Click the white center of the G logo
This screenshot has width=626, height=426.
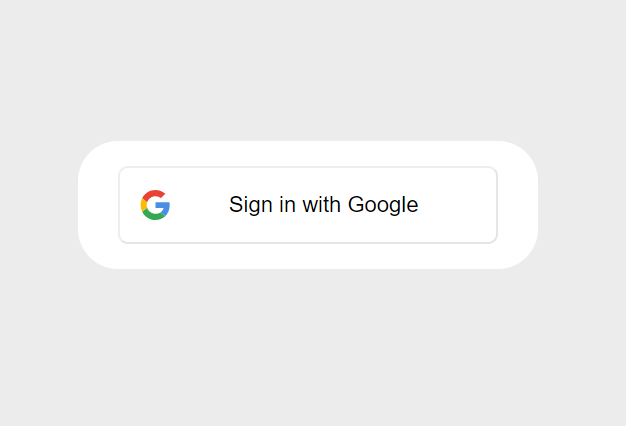click(x=152, y=205)
